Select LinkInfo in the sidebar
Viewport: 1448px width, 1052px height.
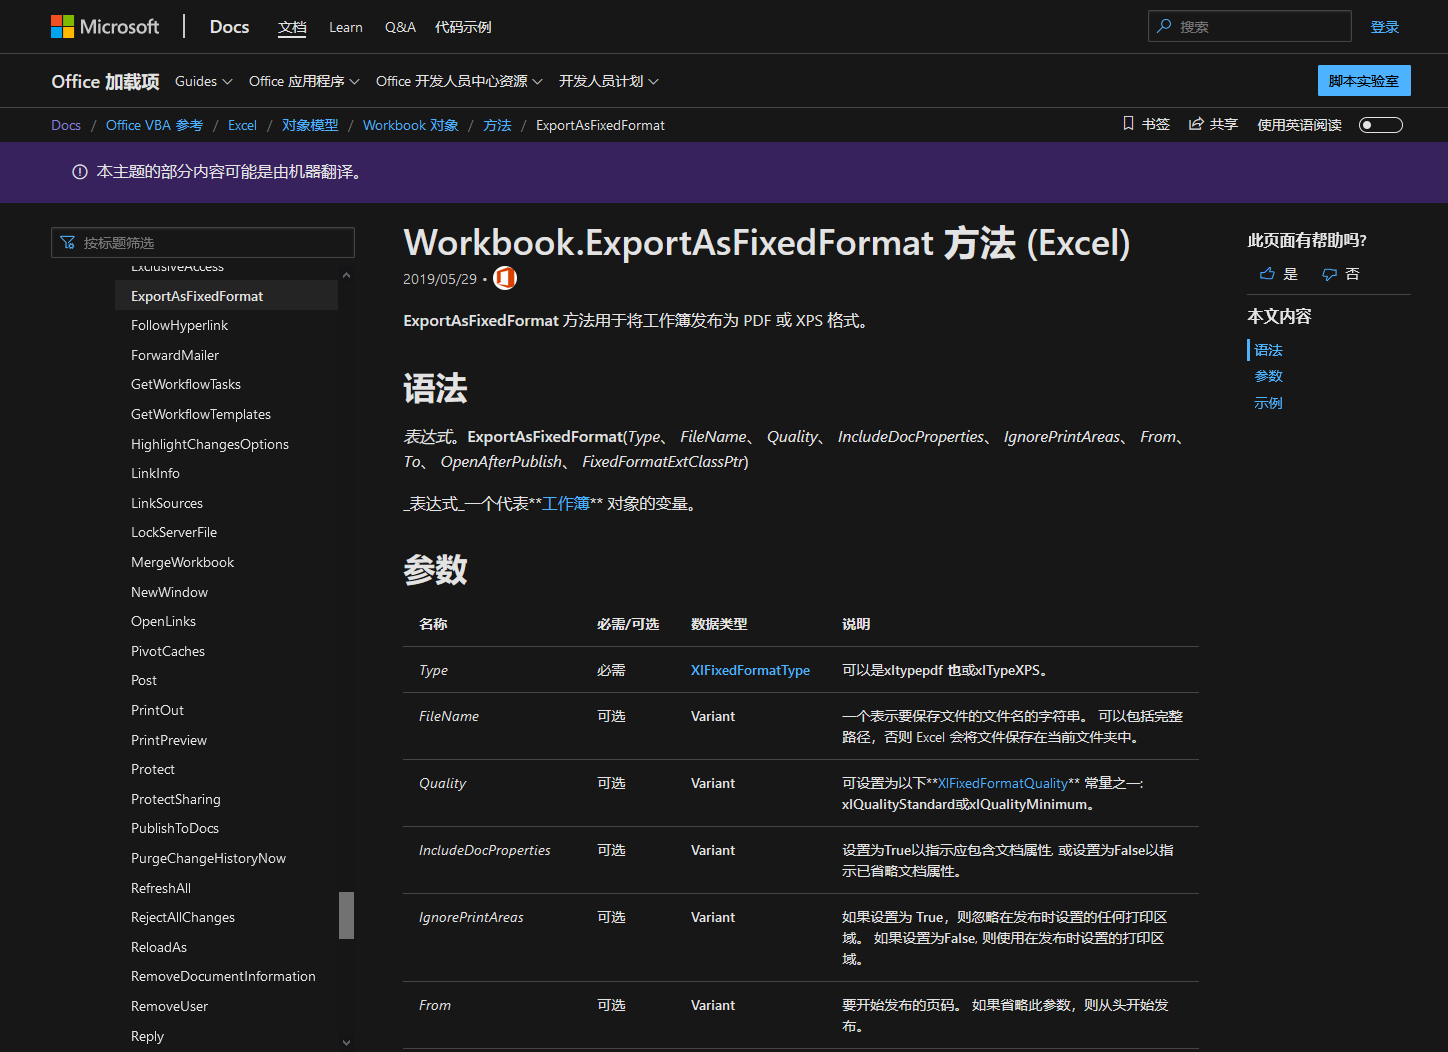(x=155, y=473)
